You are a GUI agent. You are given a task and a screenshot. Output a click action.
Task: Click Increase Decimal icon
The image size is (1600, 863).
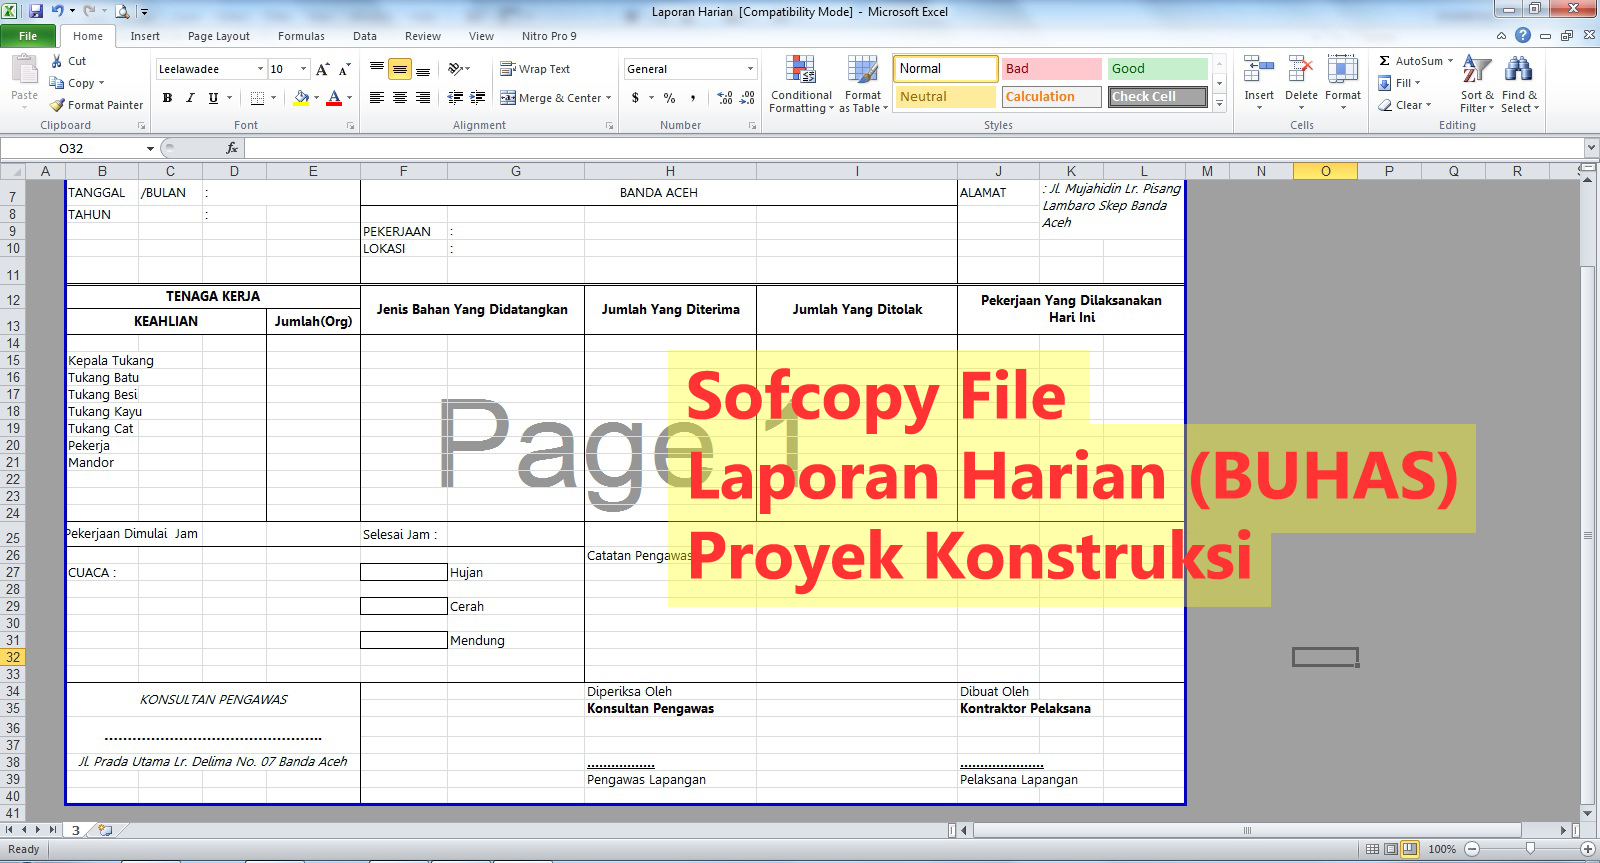click(725, 98)
